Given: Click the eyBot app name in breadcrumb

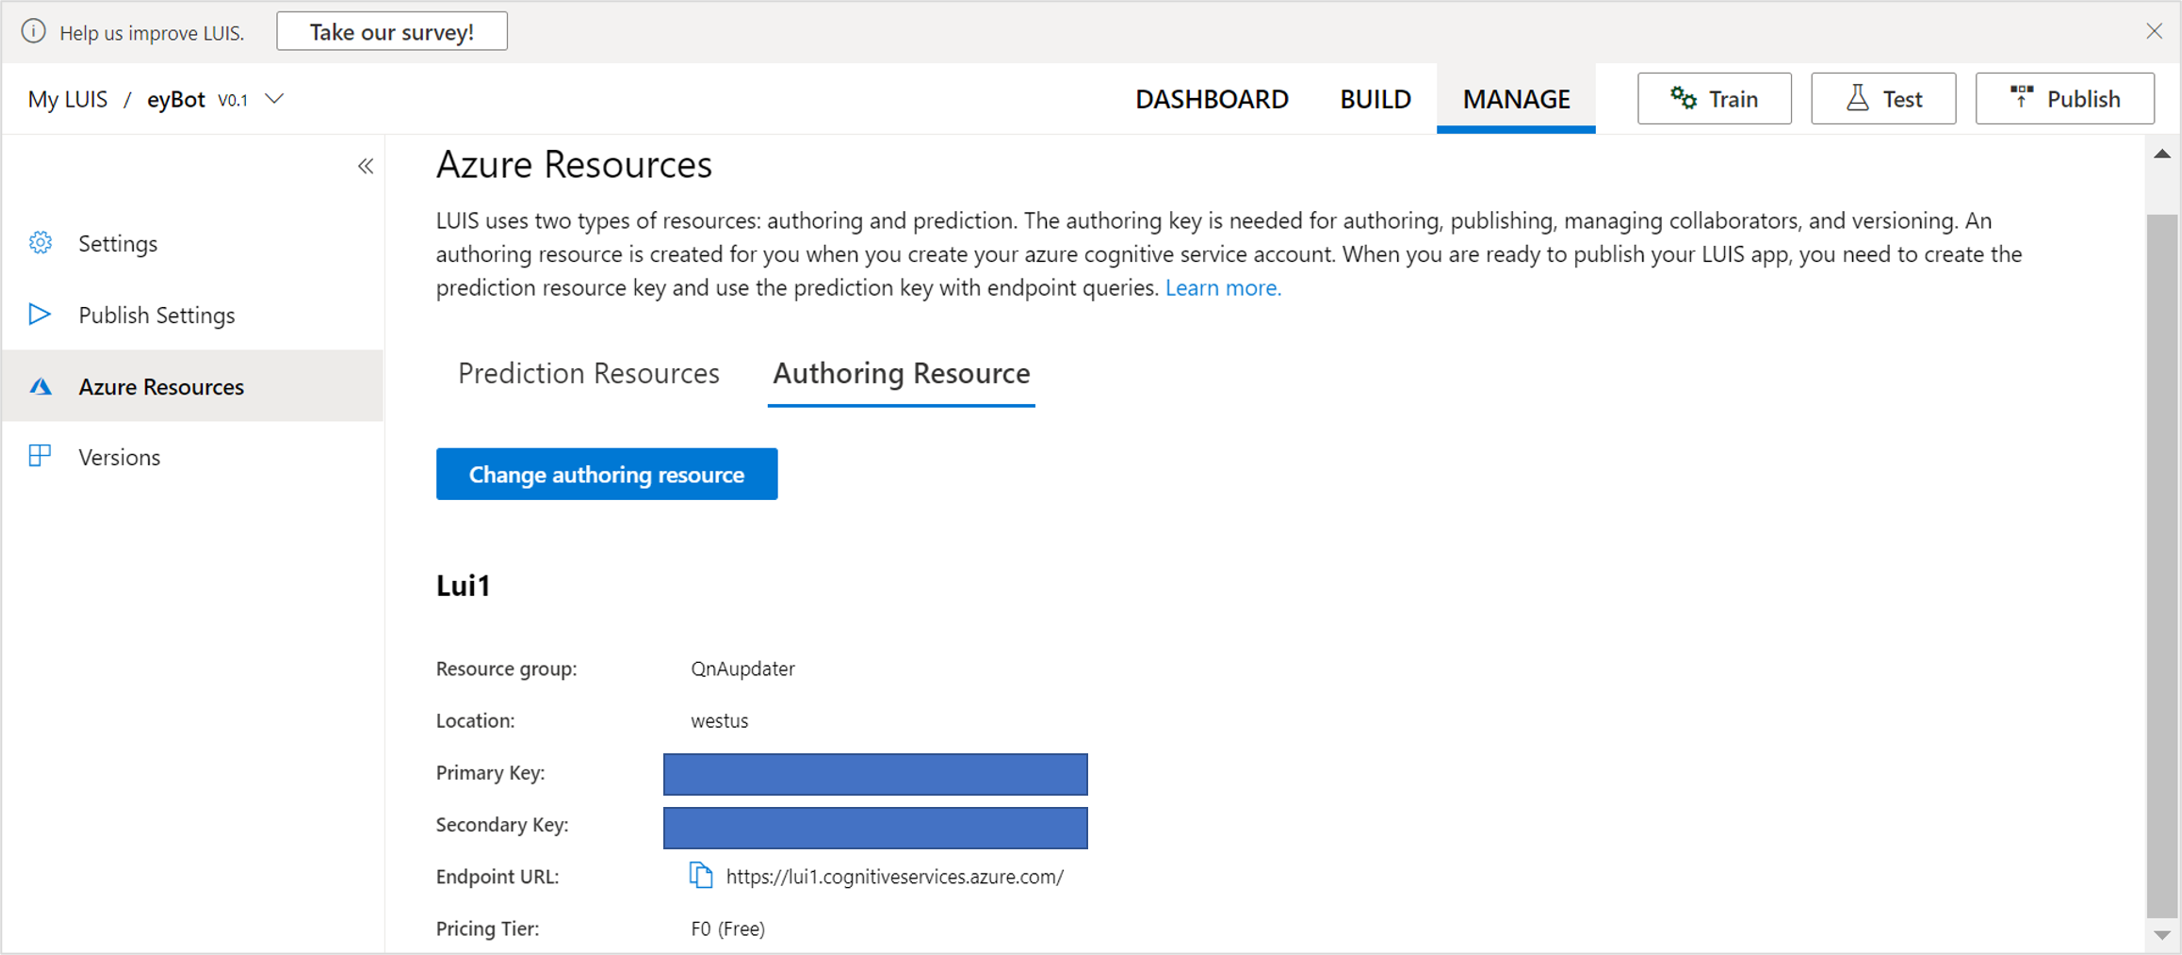Looking at the screenshot, I should (x=176, y=99).
